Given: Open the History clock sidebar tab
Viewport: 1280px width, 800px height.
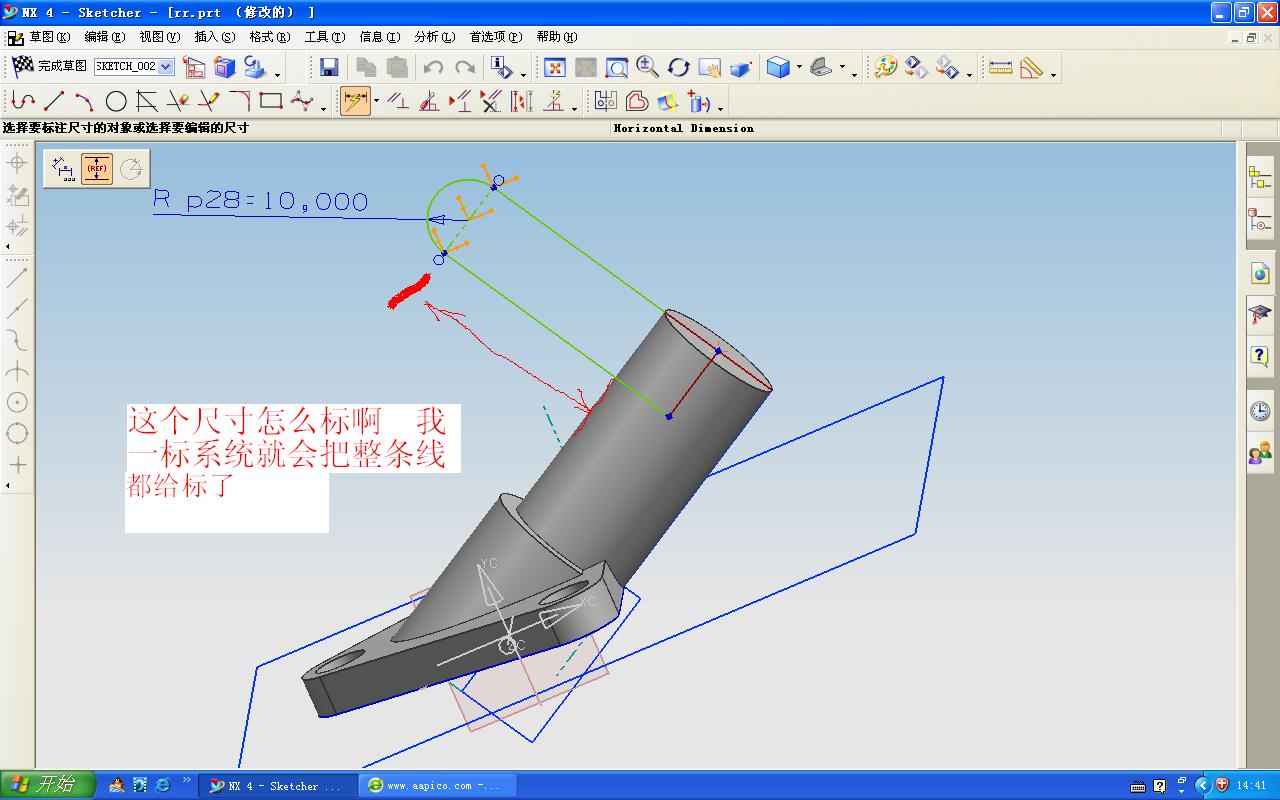Looking at the screenshot, I should [1260, 410].
